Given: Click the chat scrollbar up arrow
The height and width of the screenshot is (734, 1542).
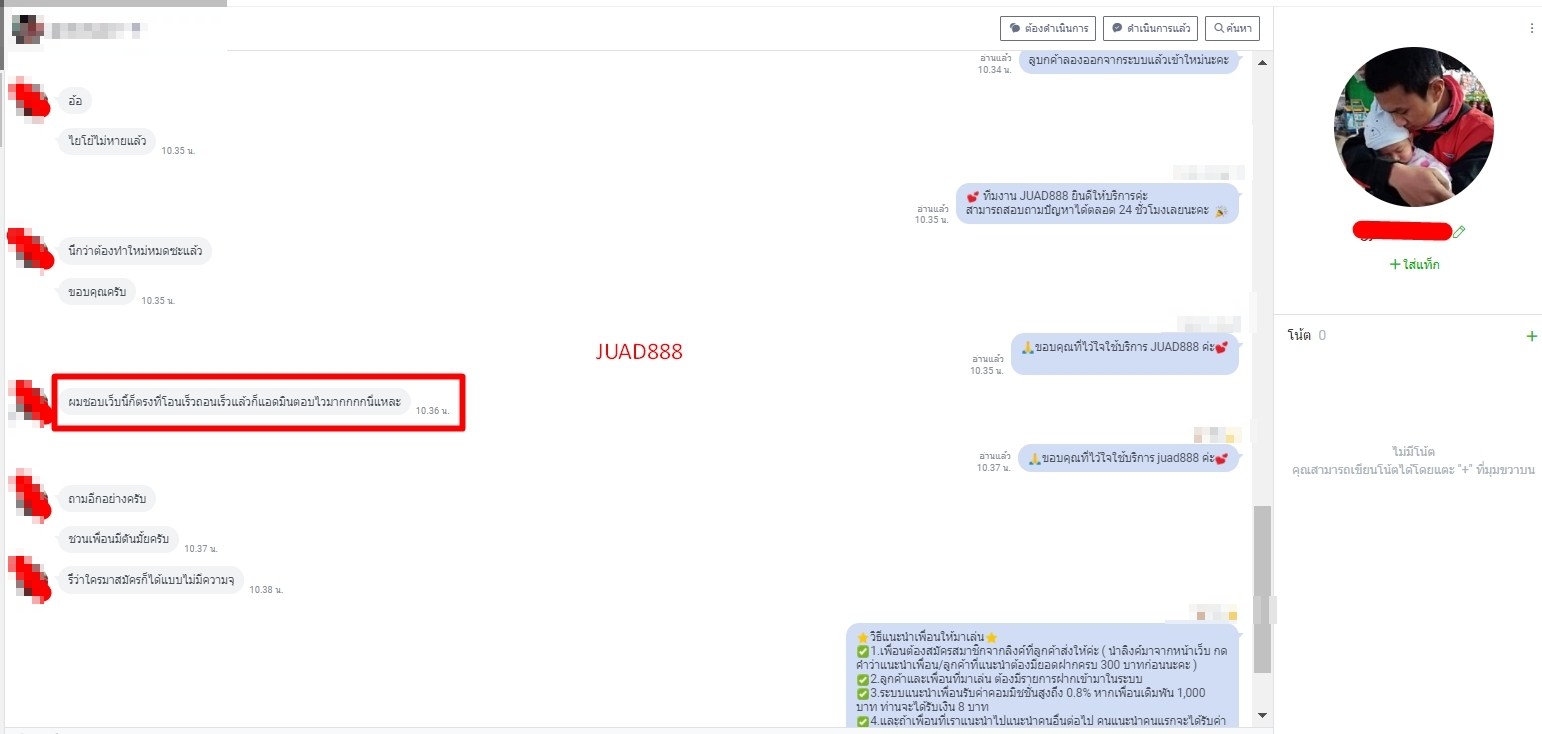Looking at the screenshot, I should 1261,63.
